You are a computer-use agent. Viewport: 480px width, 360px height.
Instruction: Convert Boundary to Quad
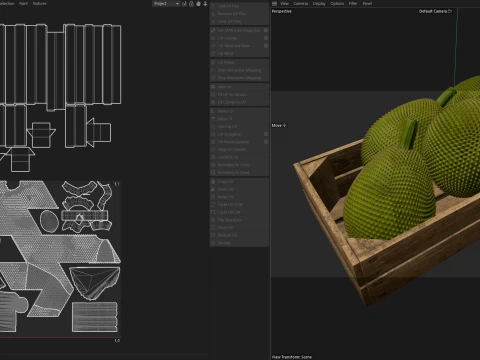tap(239, 172)
